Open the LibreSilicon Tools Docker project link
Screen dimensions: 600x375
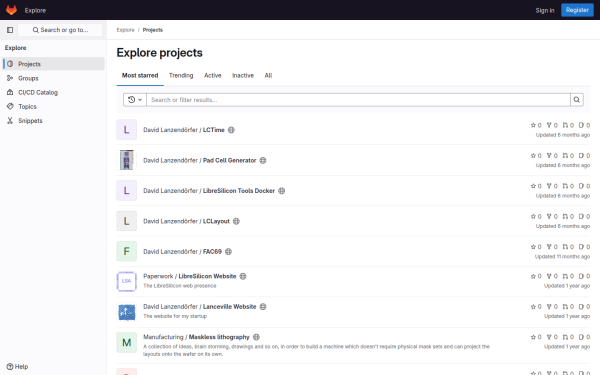[209, 191]
